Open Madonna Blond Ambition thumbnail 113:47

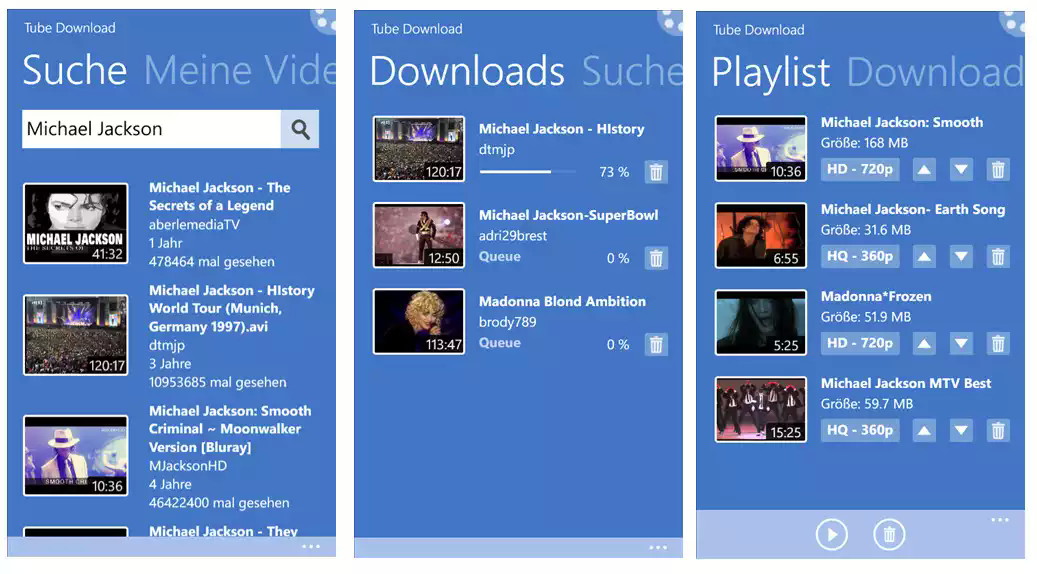point(419,321)
